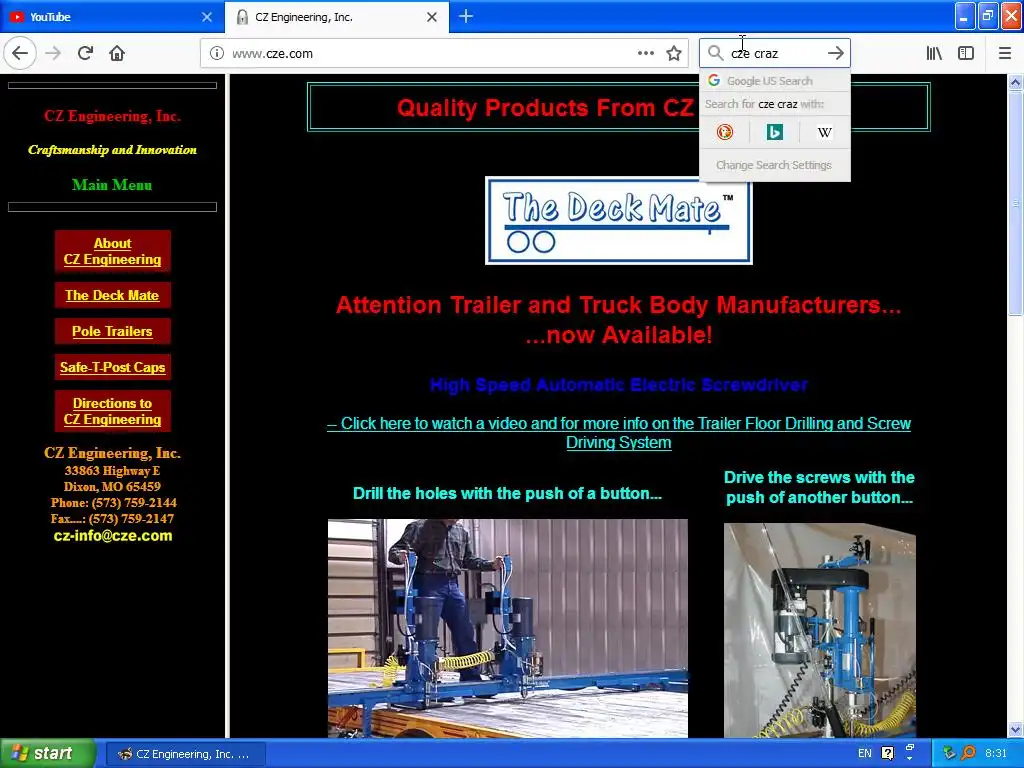Image resolution: width=1024 pixels, height=768 pixels.
Task: Click 'Quality Products From CZ' heading
Action: tap(545, 107)
